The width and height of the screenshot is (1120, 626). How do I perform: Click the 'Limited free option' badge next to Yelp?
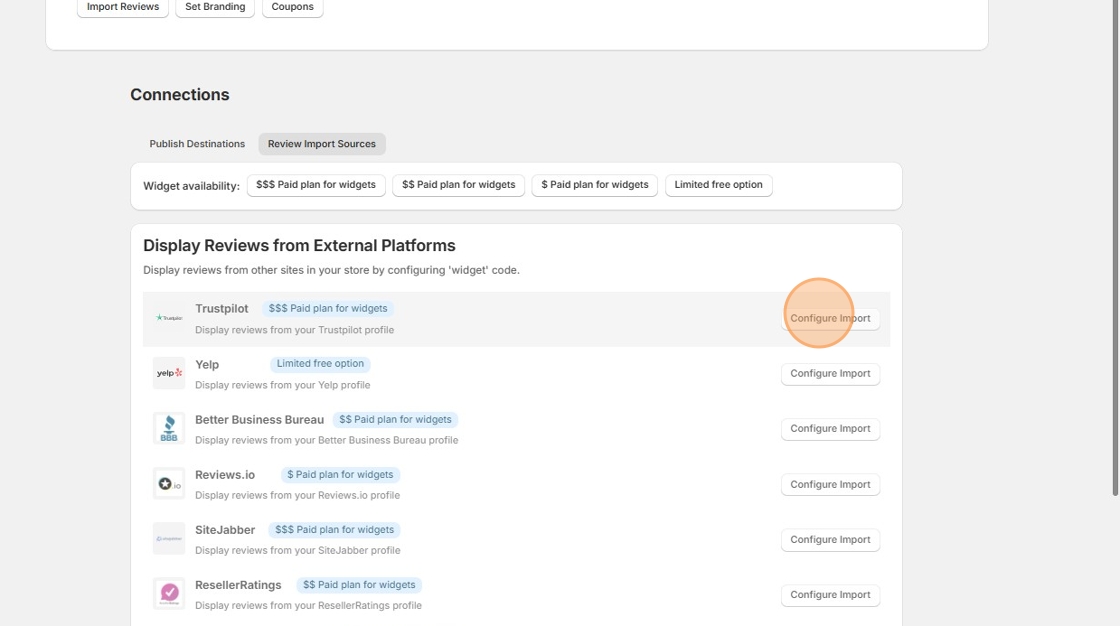point(319,363)
